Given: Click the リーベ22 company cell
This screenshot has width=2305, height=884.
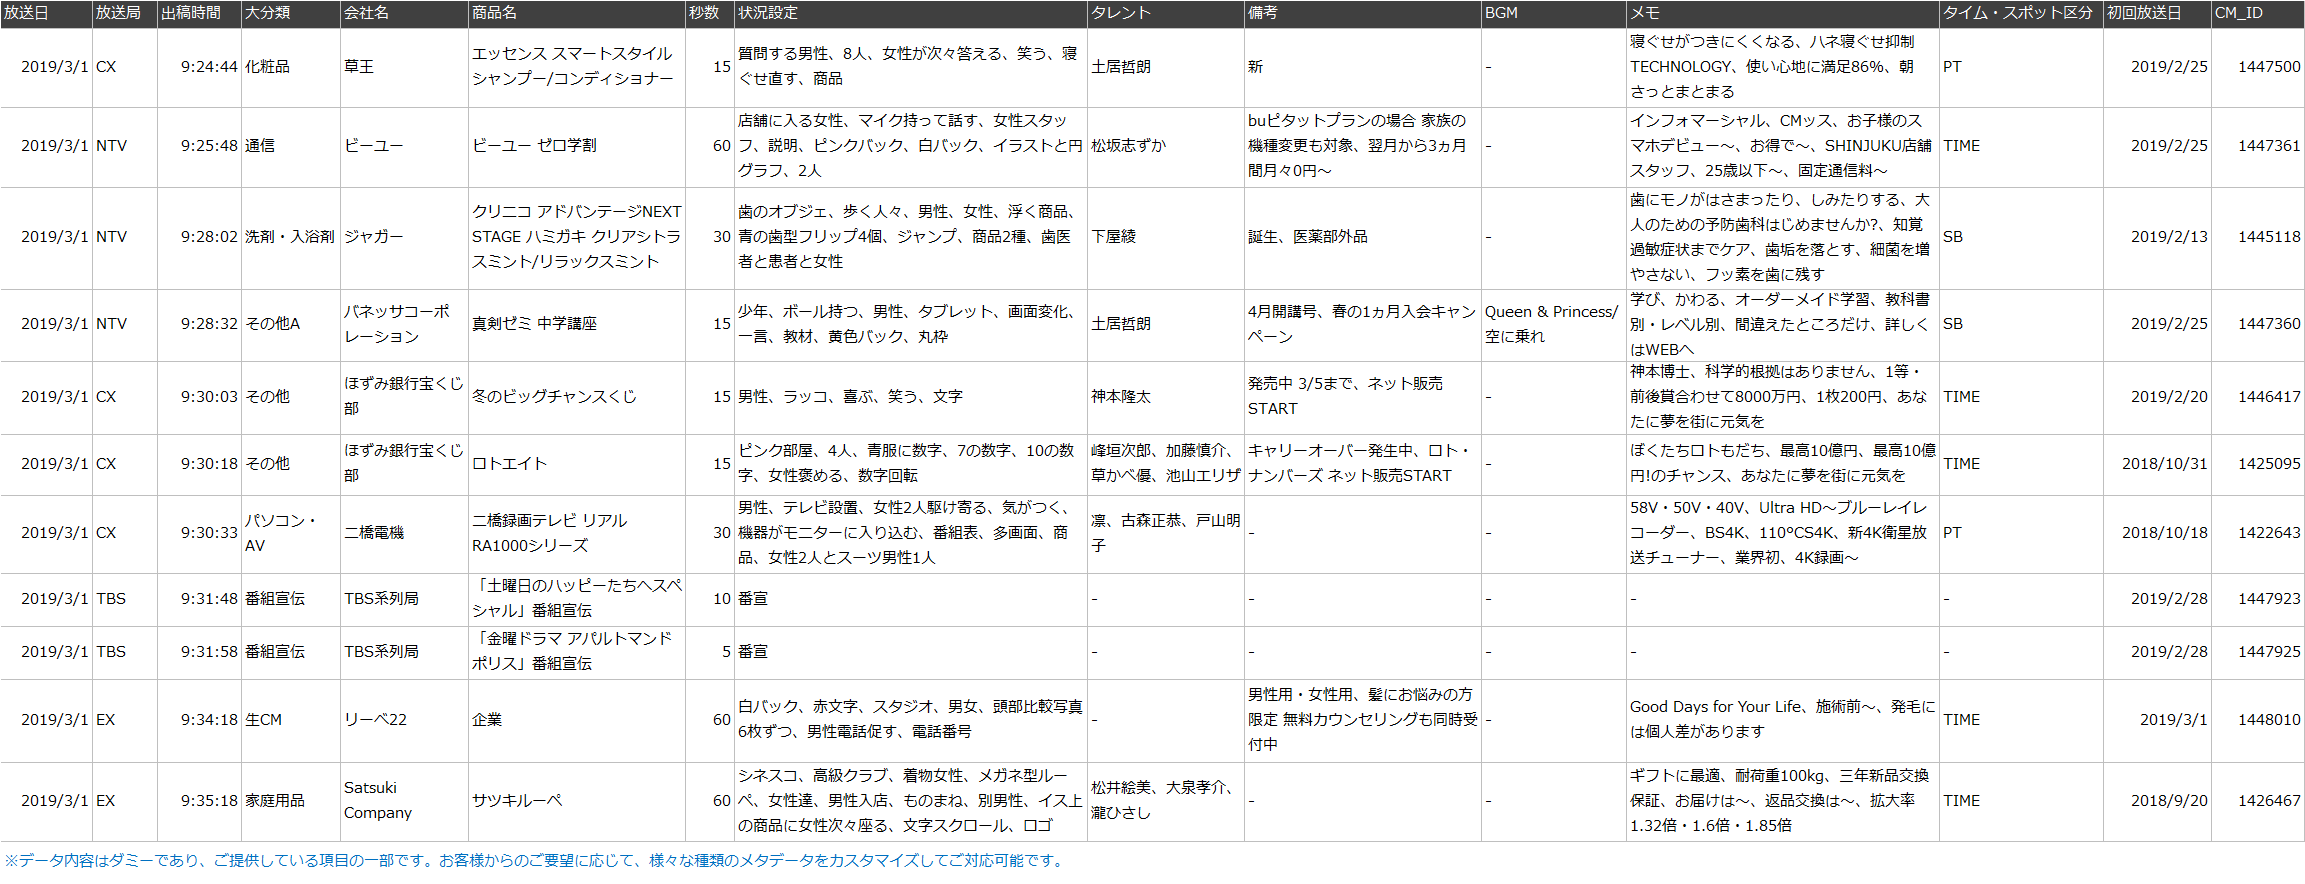Looking at the screenshot, I should 376,720.
